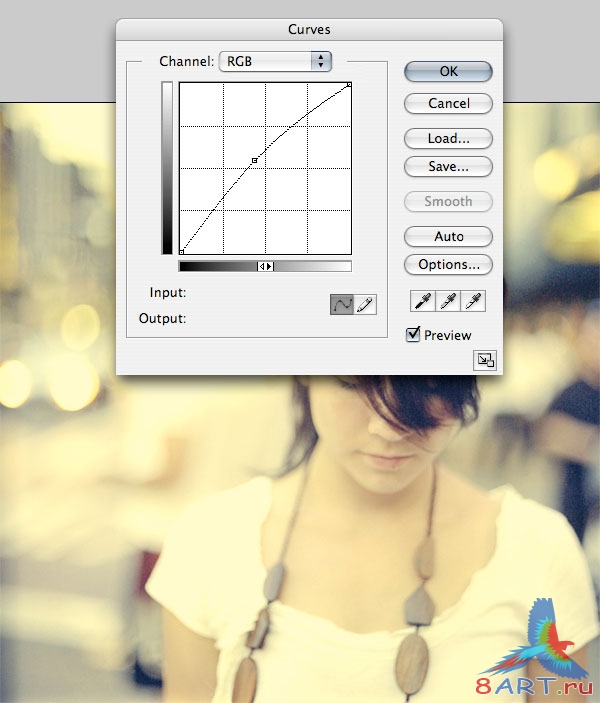600x703 pixels.
Task: Click the curve grid size toggle icon
Action: point(485,360)
